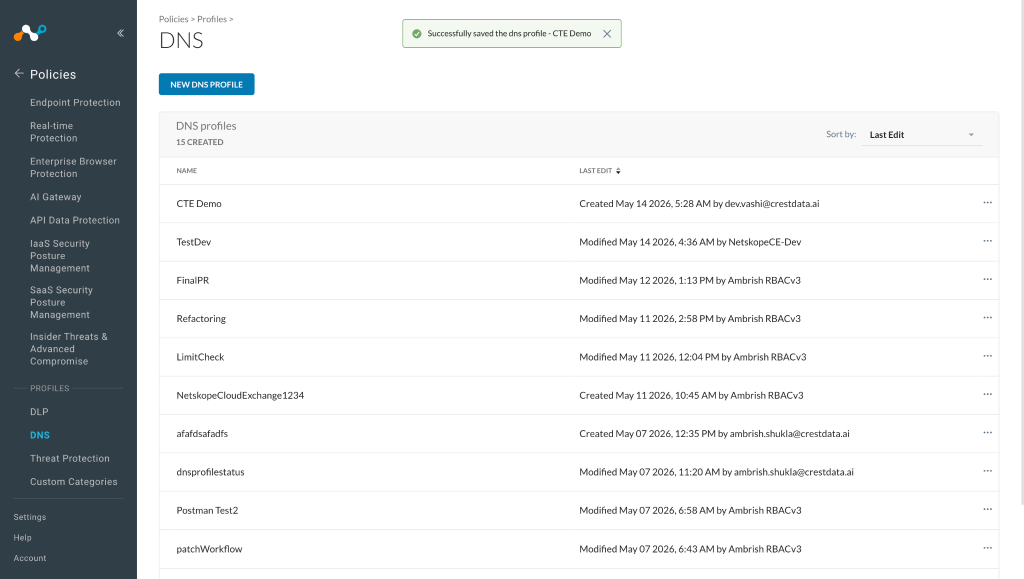Open the afafdsafadfs profile
Screen dimensions: 1024x579
[202, 433]
